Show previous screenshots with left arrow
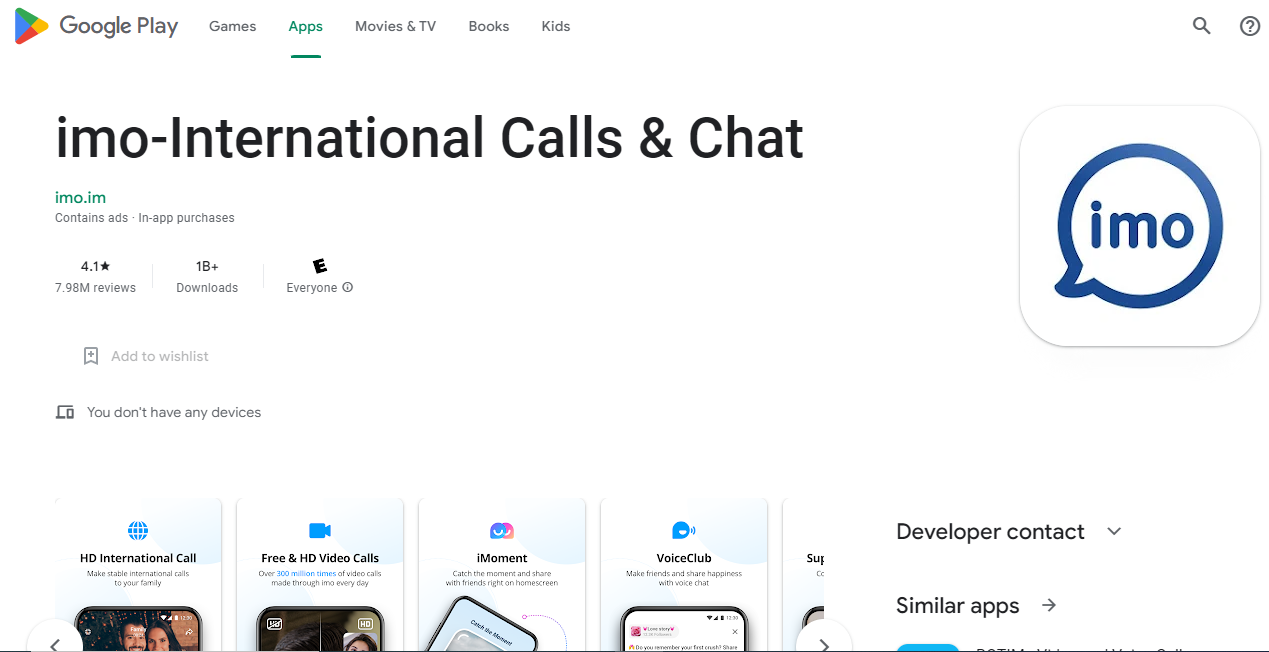 pyautogui.click(x=55, y=640)
